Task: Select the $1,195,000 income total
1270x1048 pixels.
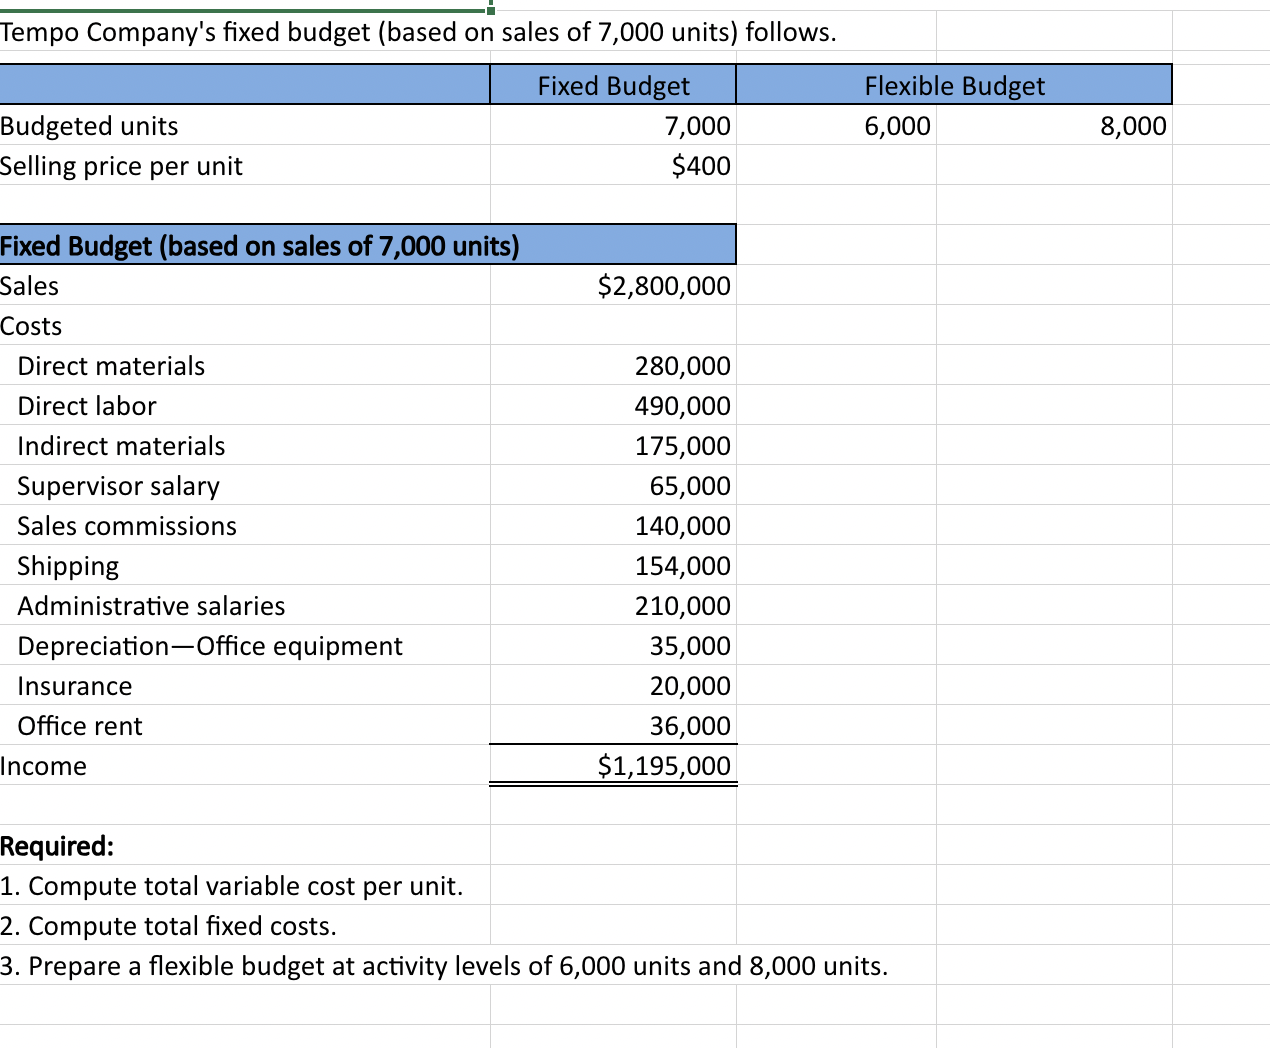Action: (x=613, y=766)
